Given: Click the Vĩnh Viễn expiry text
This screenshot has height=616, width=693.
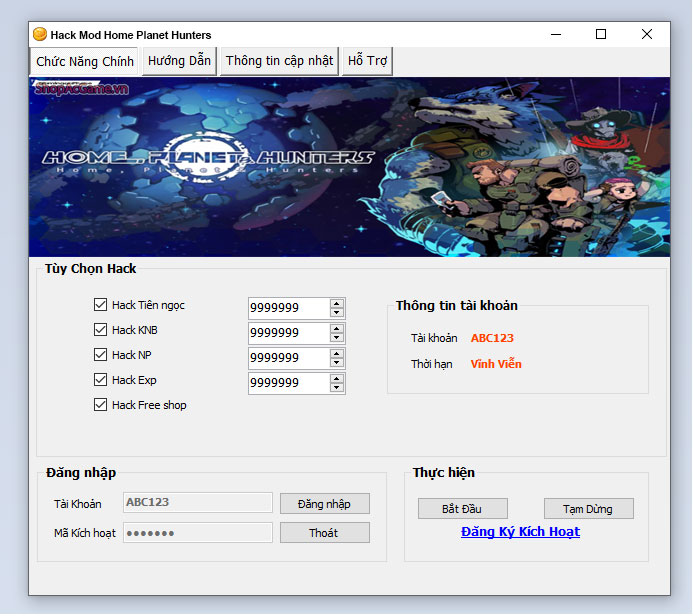Looking at the screenshot, I should click(496, 364).
